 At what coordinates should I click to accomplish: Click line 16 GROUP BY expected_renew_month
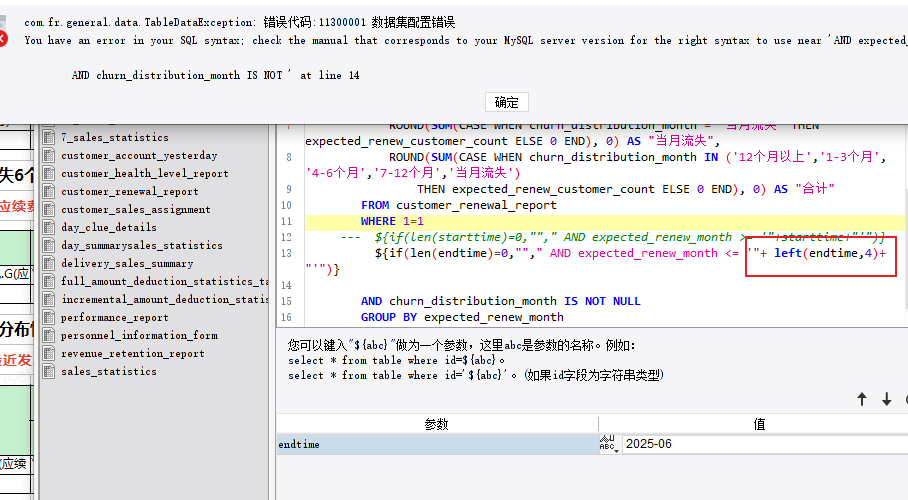(x=462, y=317)
